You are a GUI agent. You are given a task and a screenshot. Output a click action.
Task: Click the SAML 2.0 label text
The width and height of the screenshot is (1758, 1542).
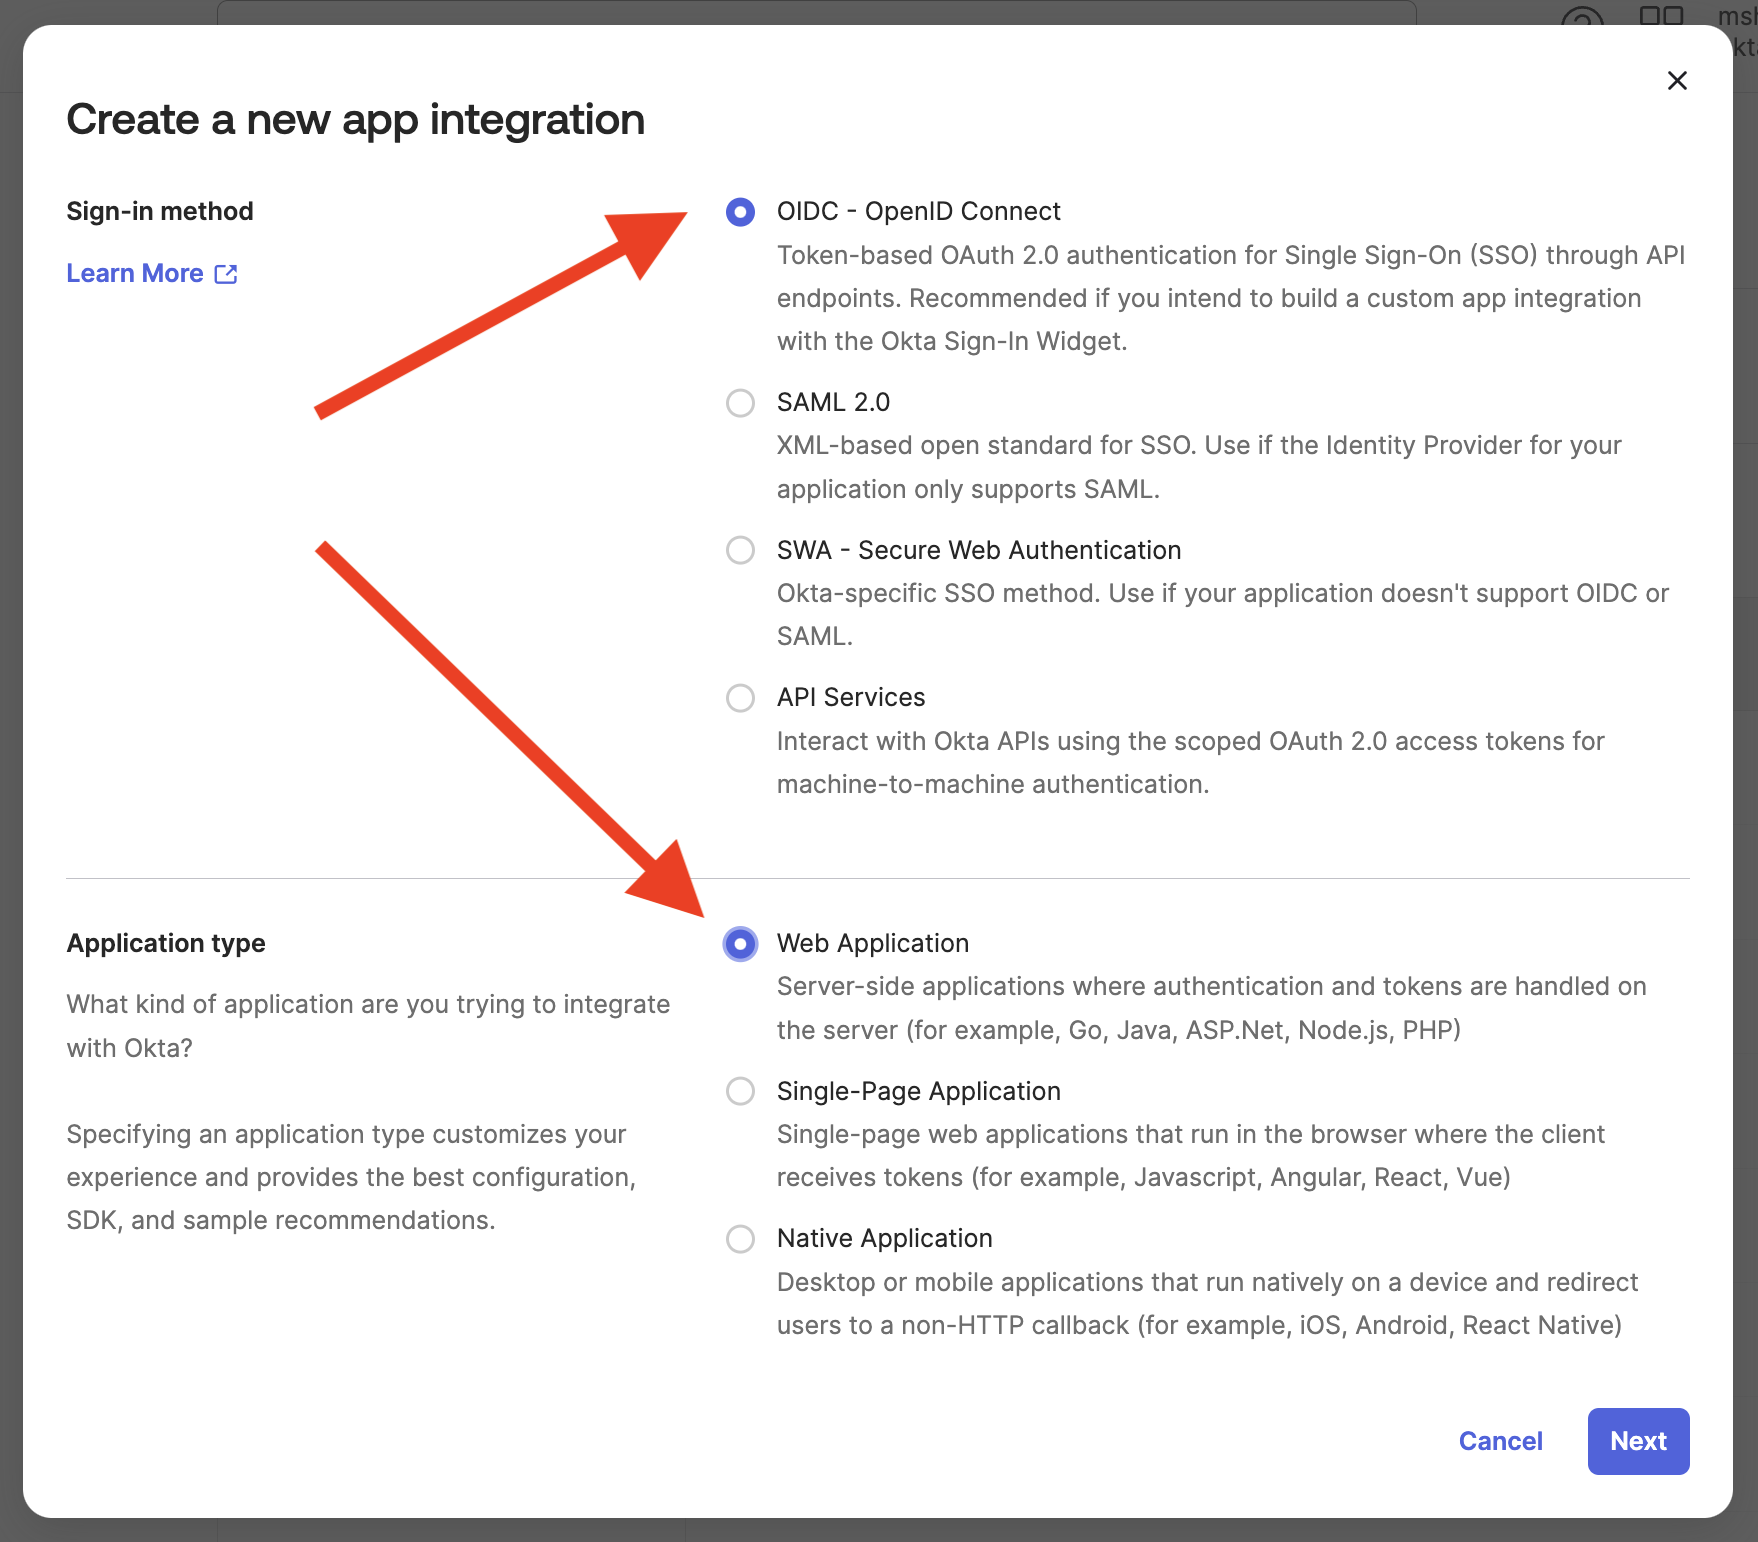click(832, 402)
